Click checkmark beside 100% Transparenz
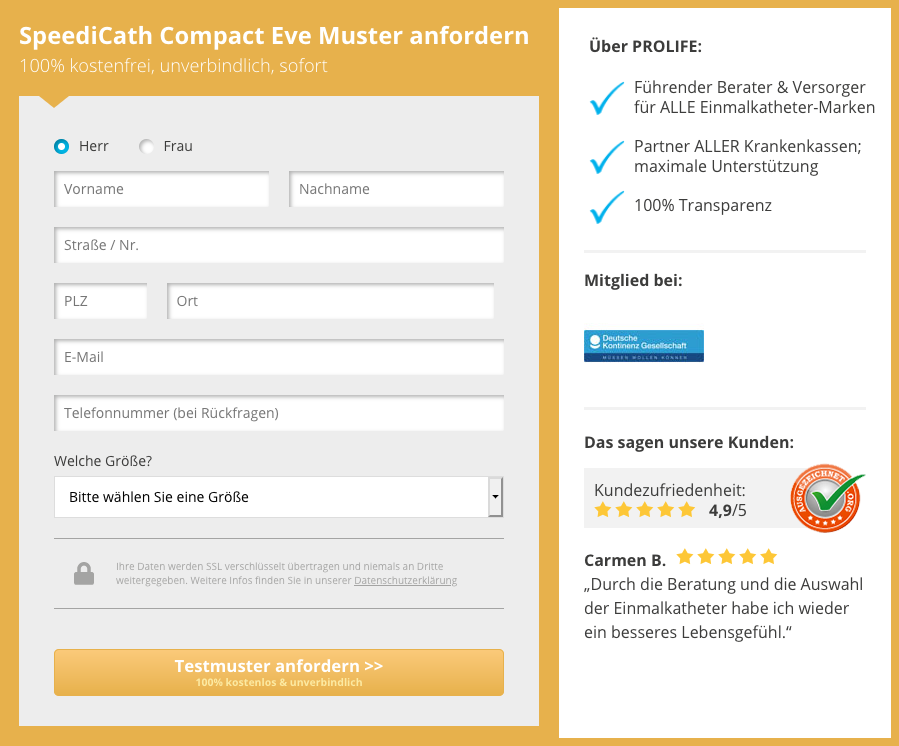899x746 pixels. pos(607,207)
